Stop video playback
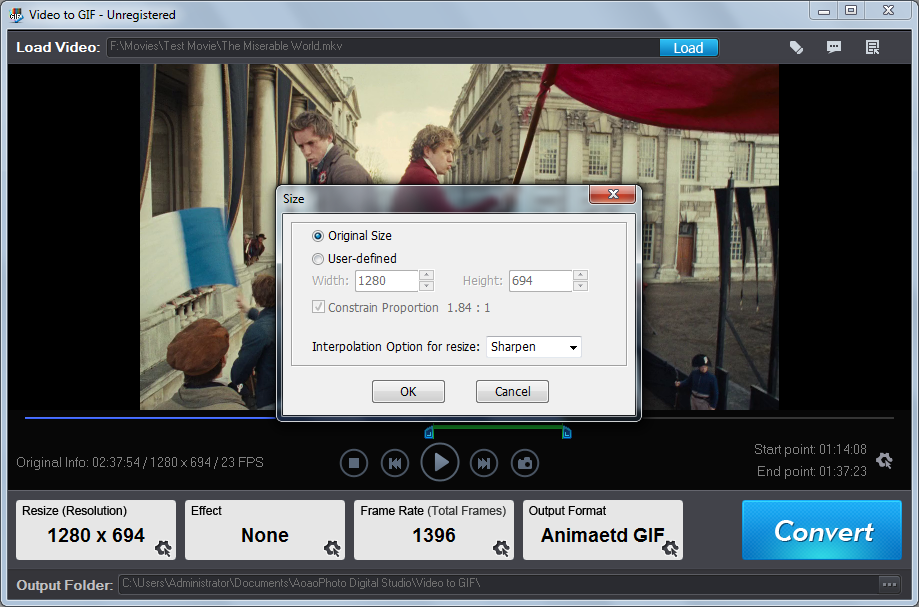Screen dimensions: 919x607 point(354,463)
